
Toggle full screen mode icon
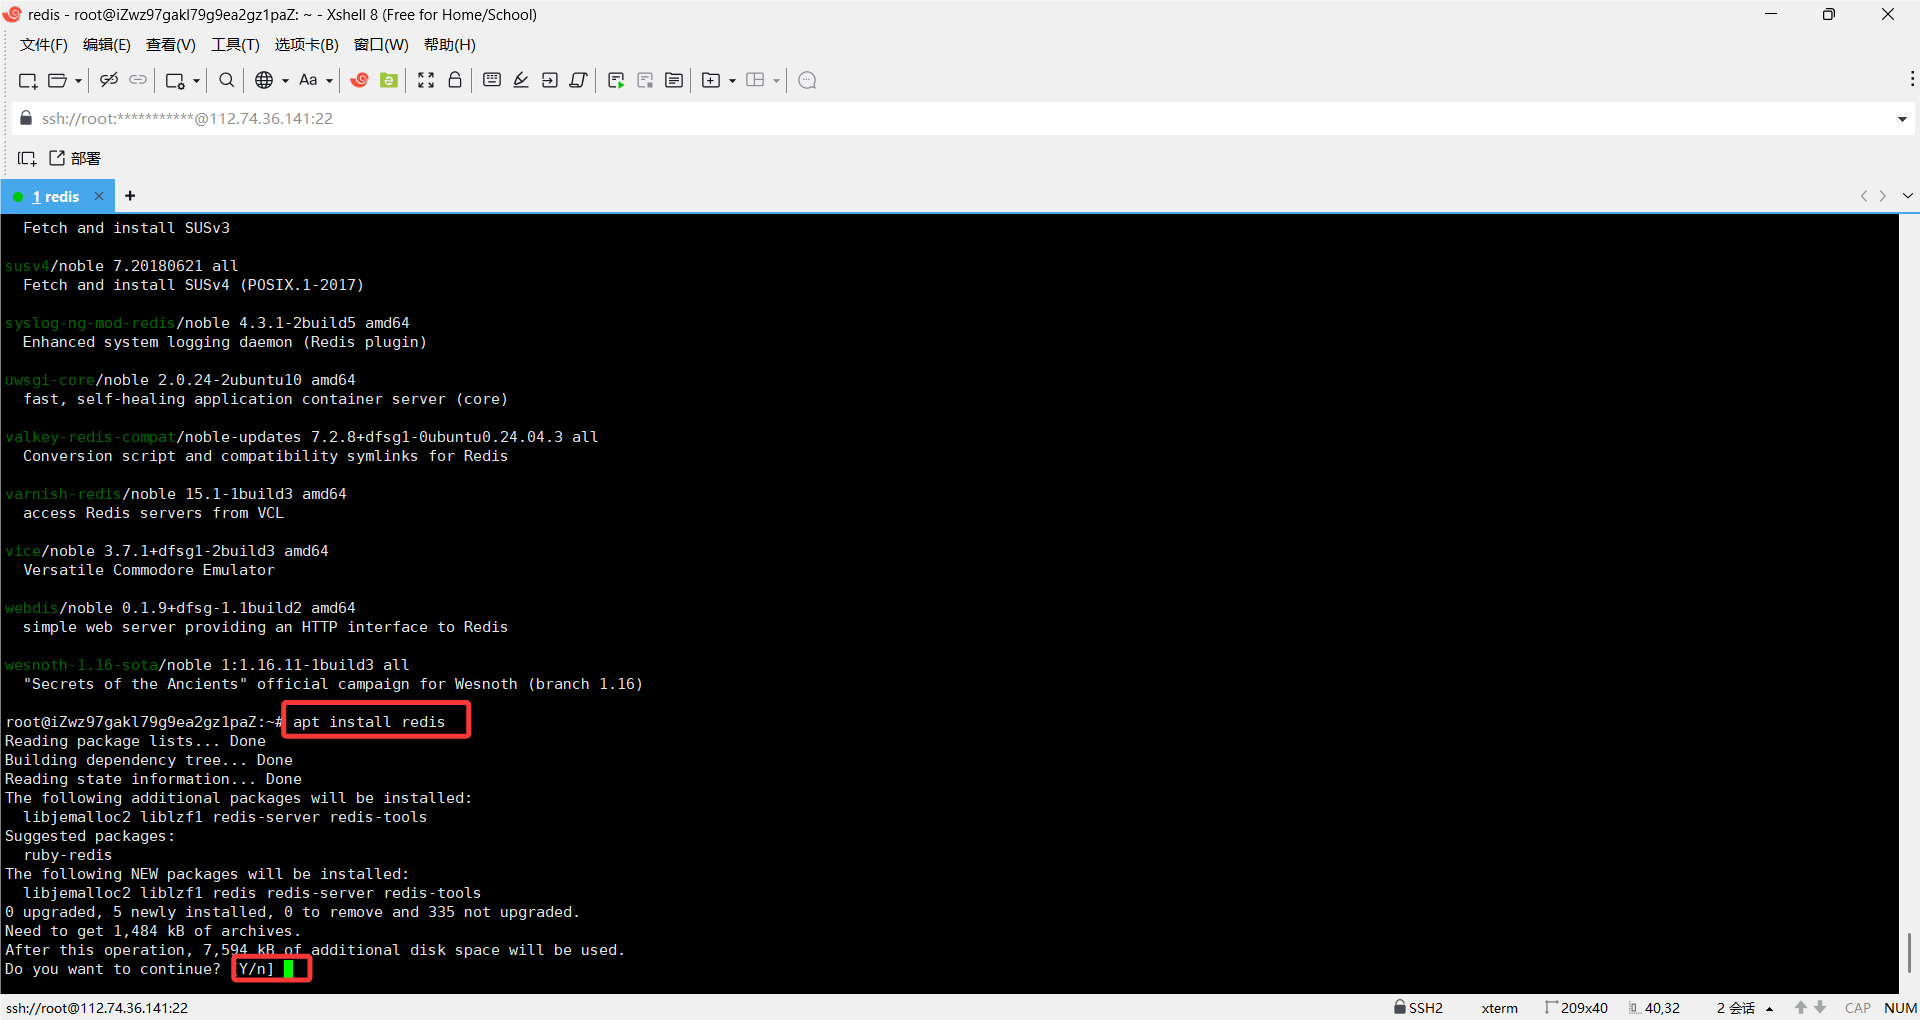click(x=426, y=80)
